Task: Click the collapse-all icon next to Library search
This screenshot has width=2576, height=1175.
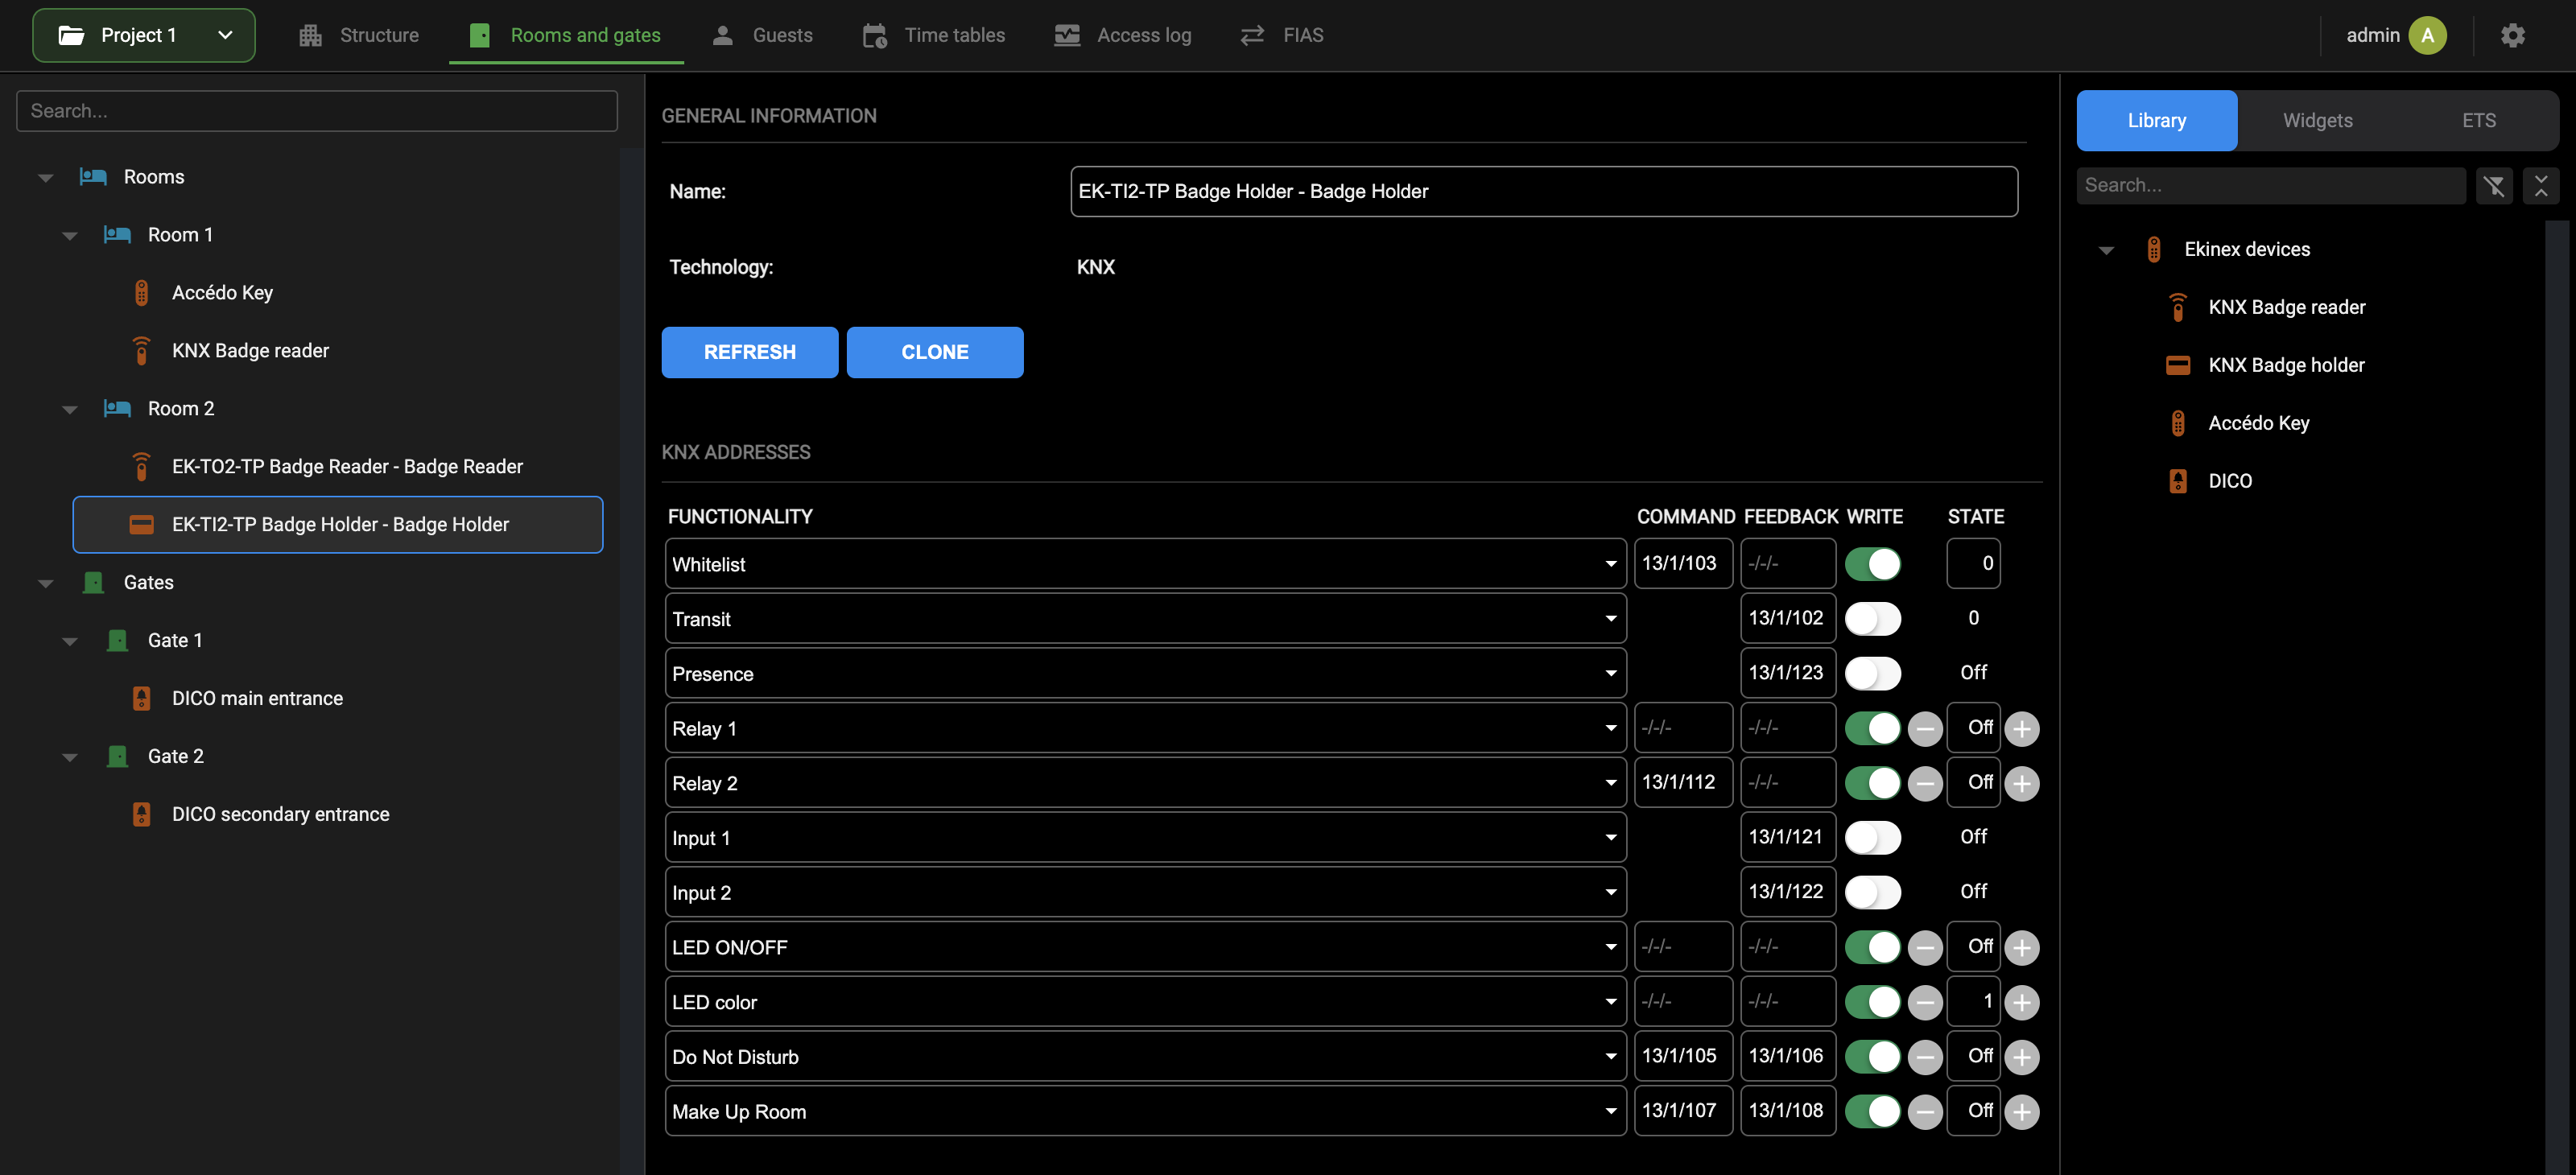Action: coord(2541,185)
